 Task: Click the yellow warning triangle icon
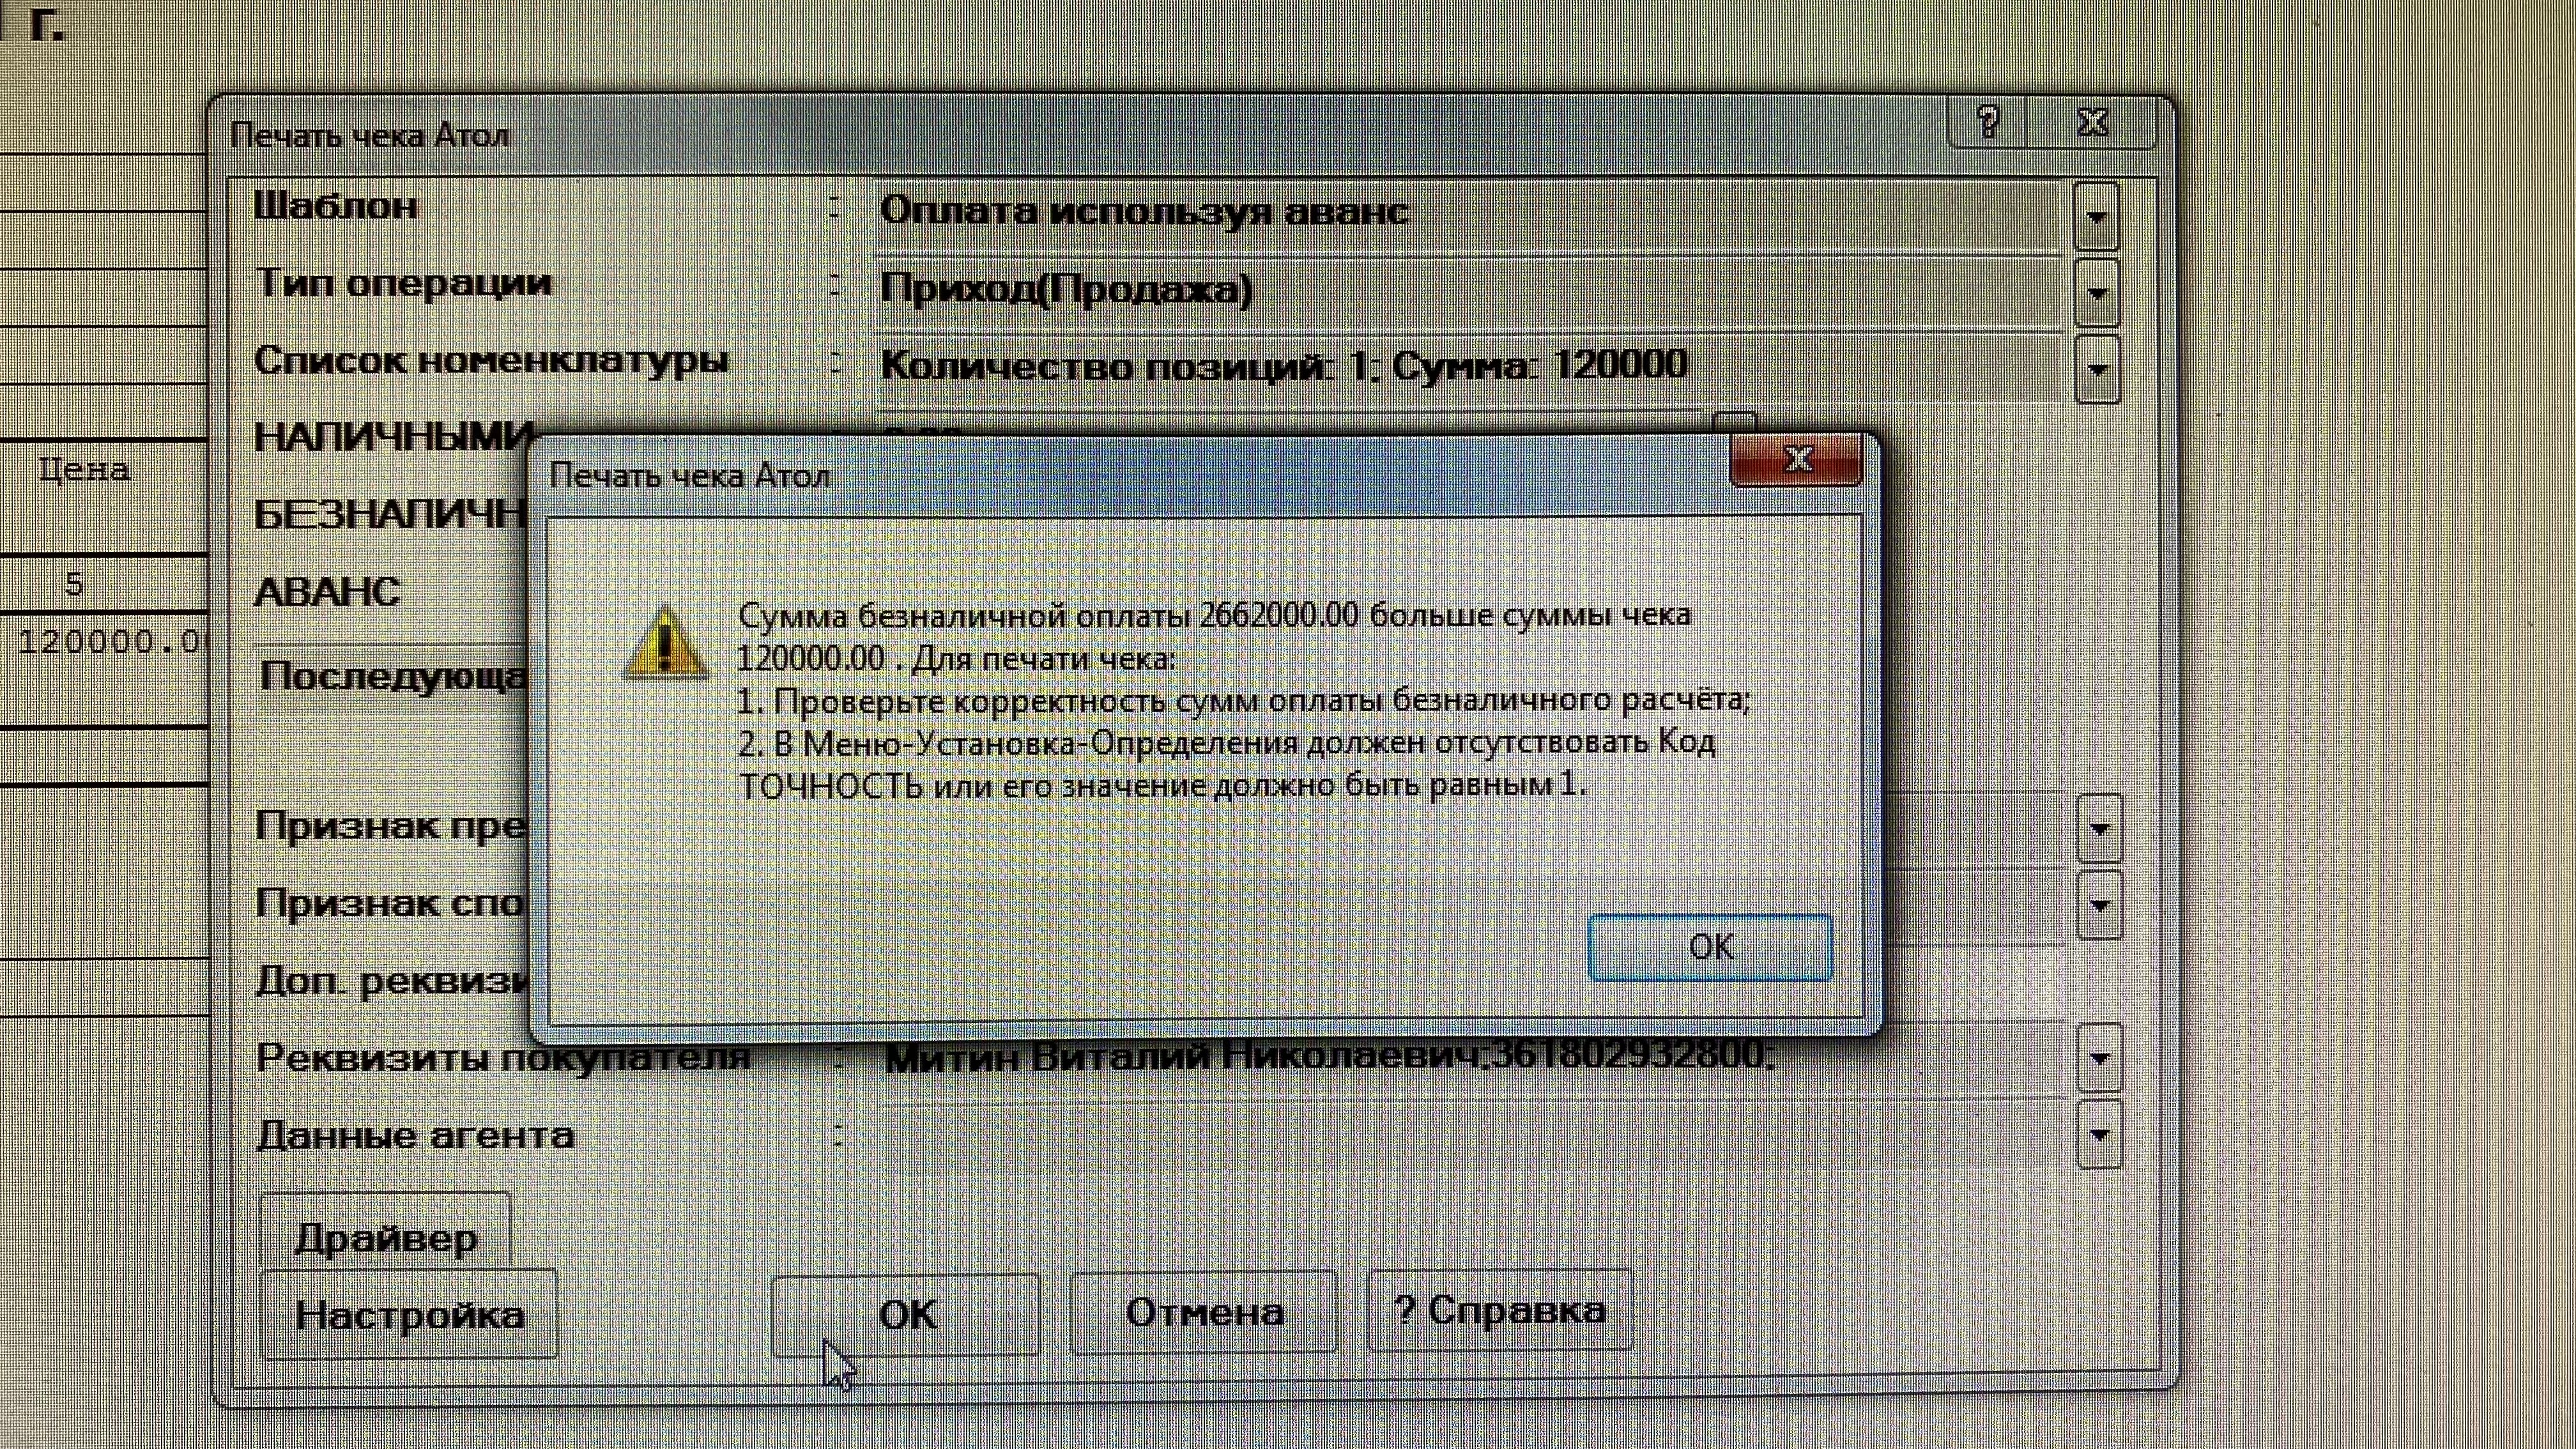(x=666, y=643)
